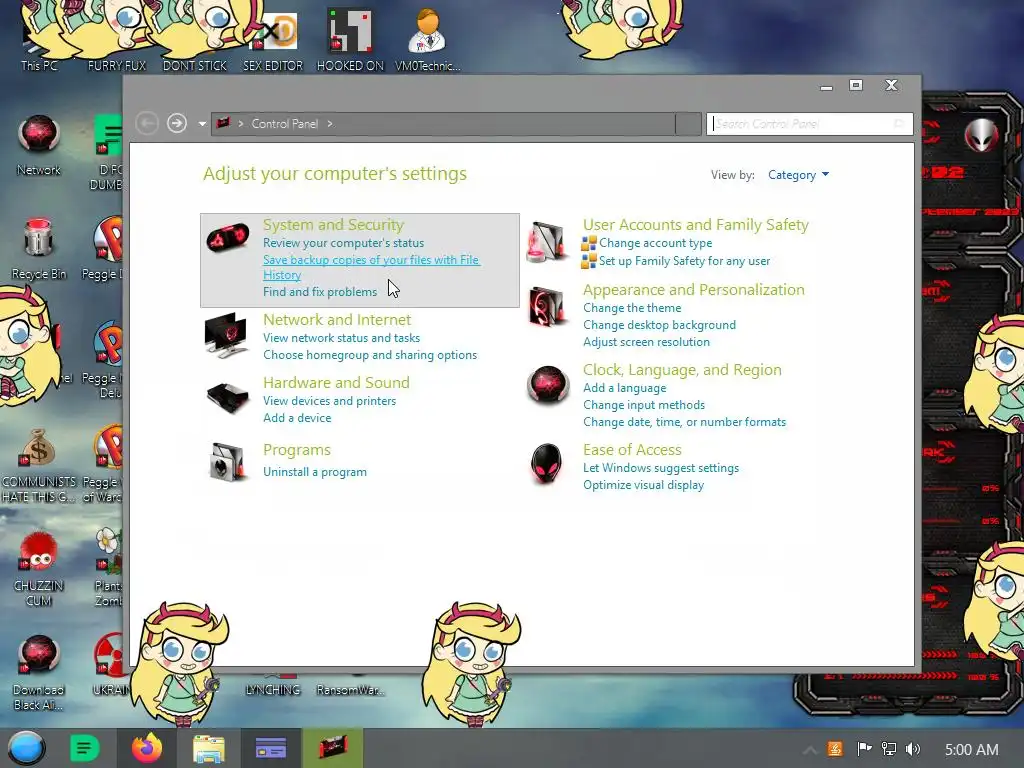
Task: Select the active Control Panel taskbar button
Action: (x=333, y=748)
